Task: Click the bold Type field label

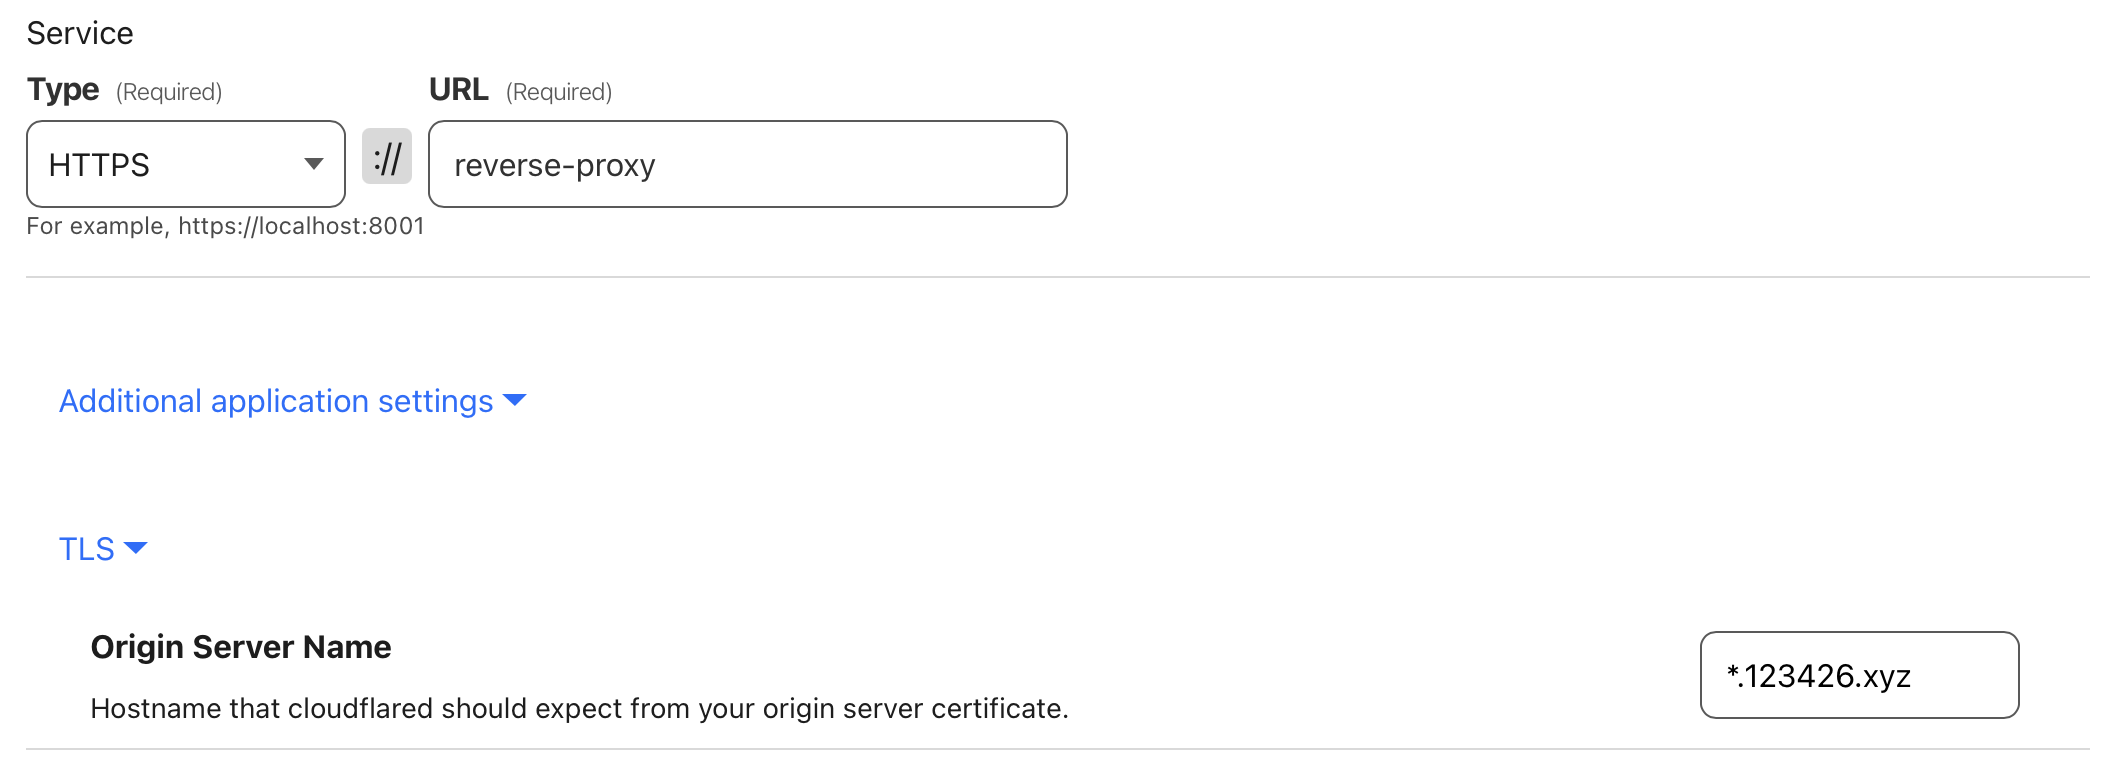Action: click(x=63, y=90)
